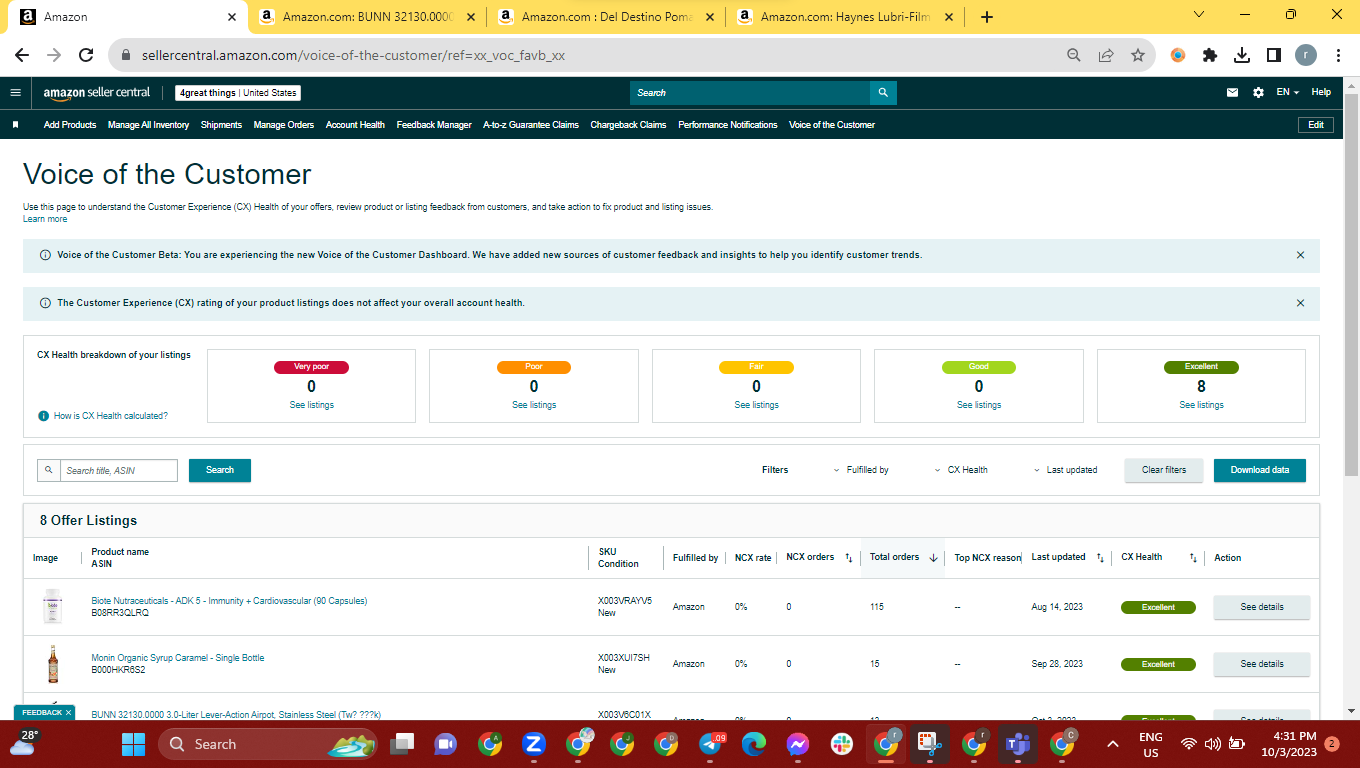Share this page from the address bar
Image resolution: width=1360 pixels, height=768 pixels.
click(x=1106, y=56)
